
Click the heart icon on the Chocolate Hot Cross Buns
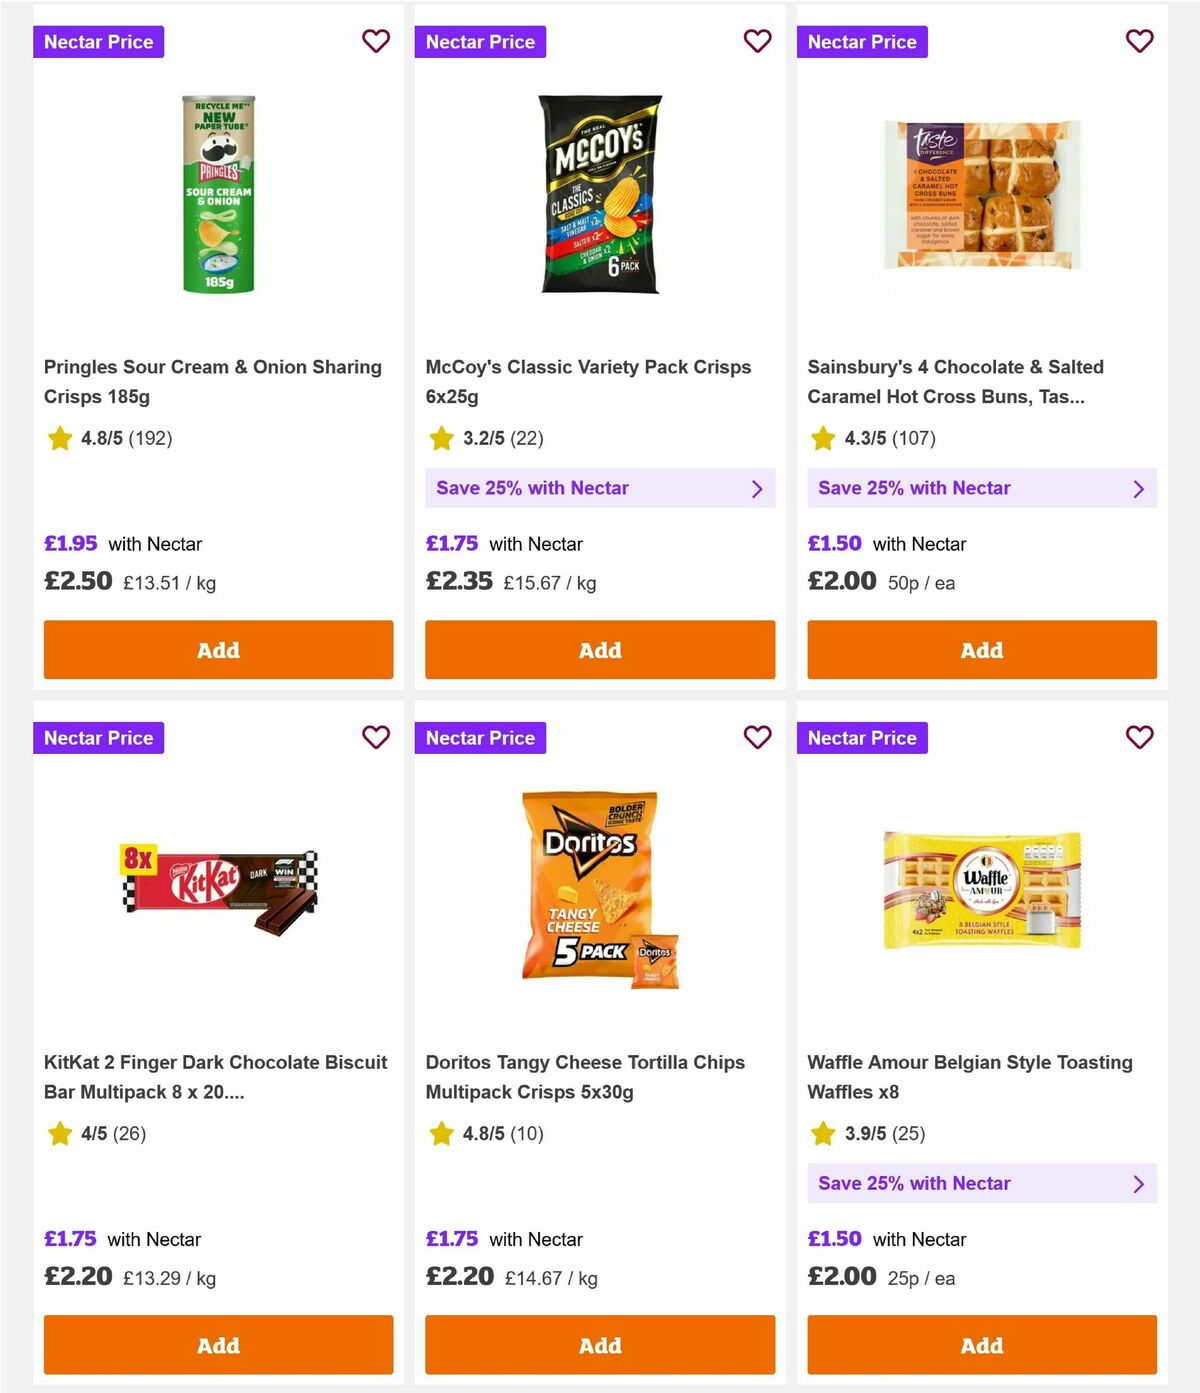coord(1139,41)
